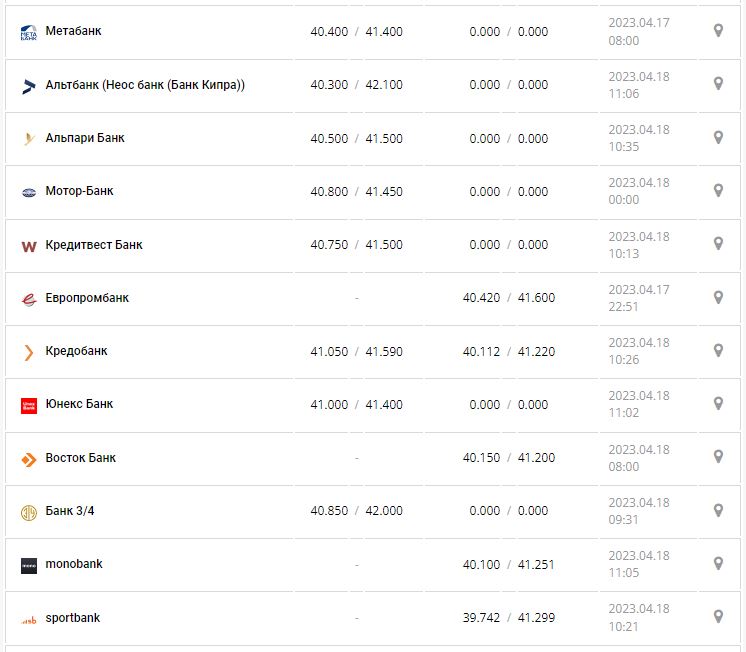Image resolution: width=746 pixels, height=652 pixels.
Task: Click Мотор-Банк rate 40.800 / 41.450
Action: [x=356, y=191]
